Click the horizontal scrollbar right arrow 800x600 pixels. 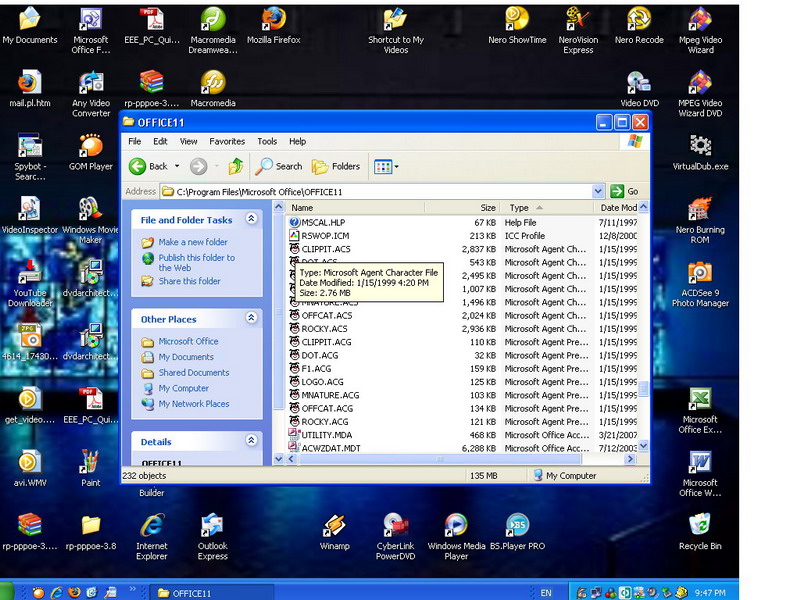(631, 459)
